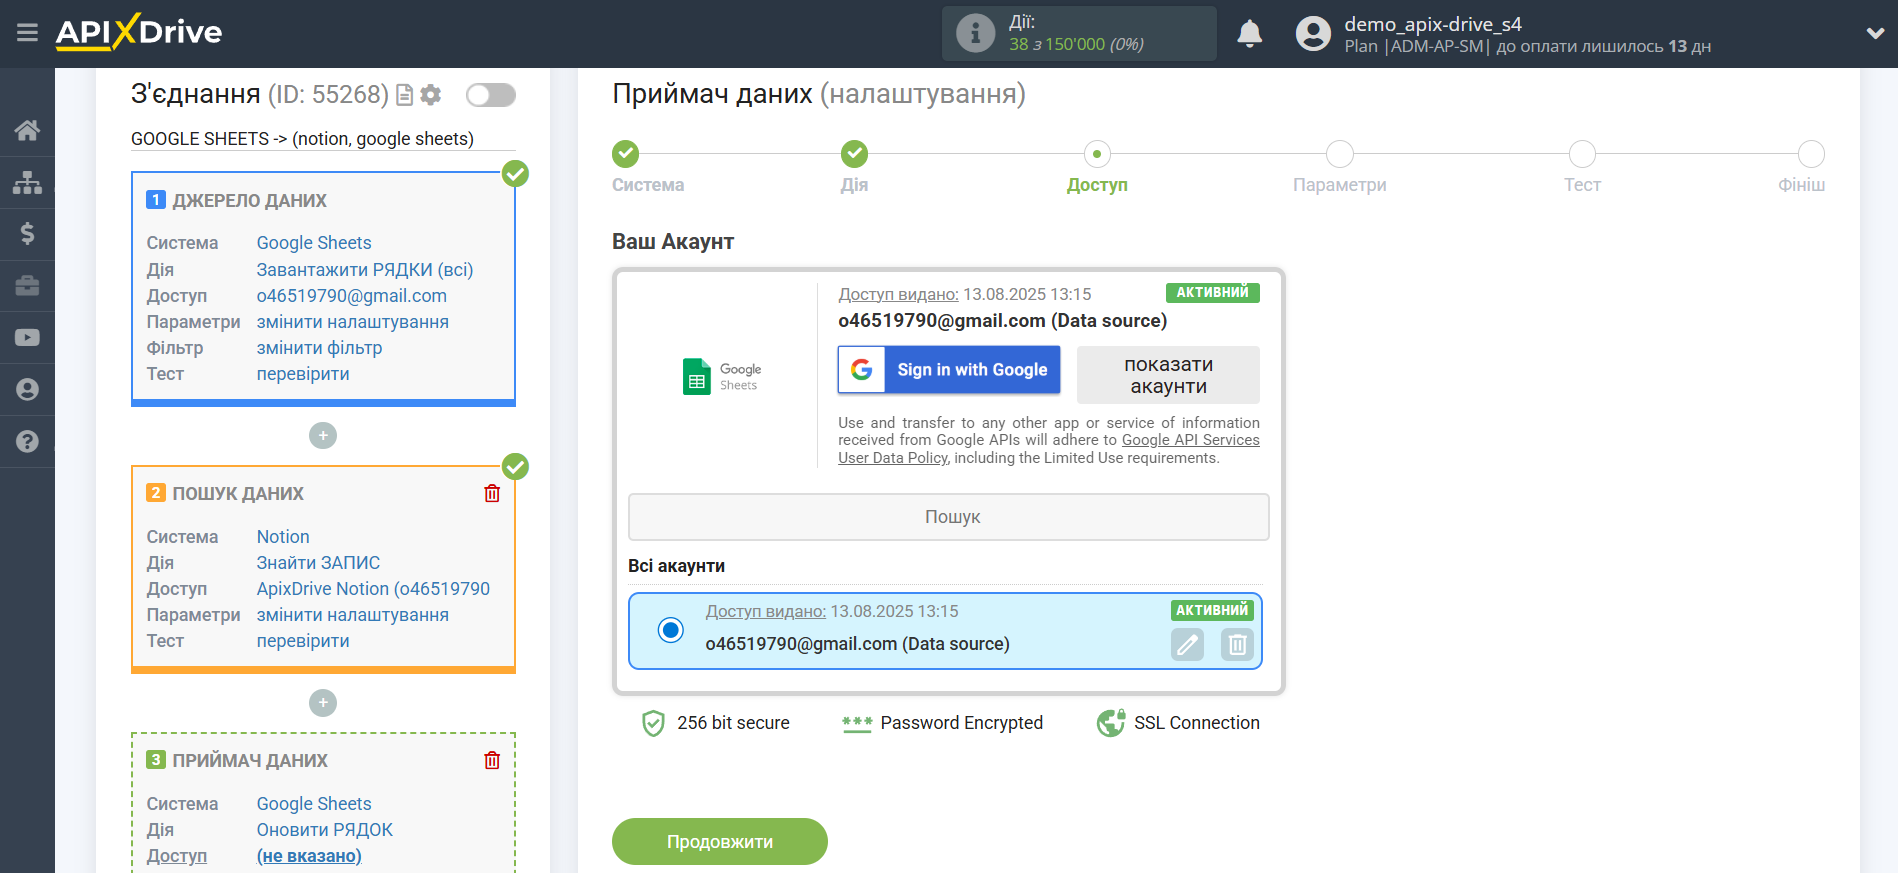Open the billing dollar sidebar icon
Viewport: 1898px width, 873px height.
coord(27,234)
